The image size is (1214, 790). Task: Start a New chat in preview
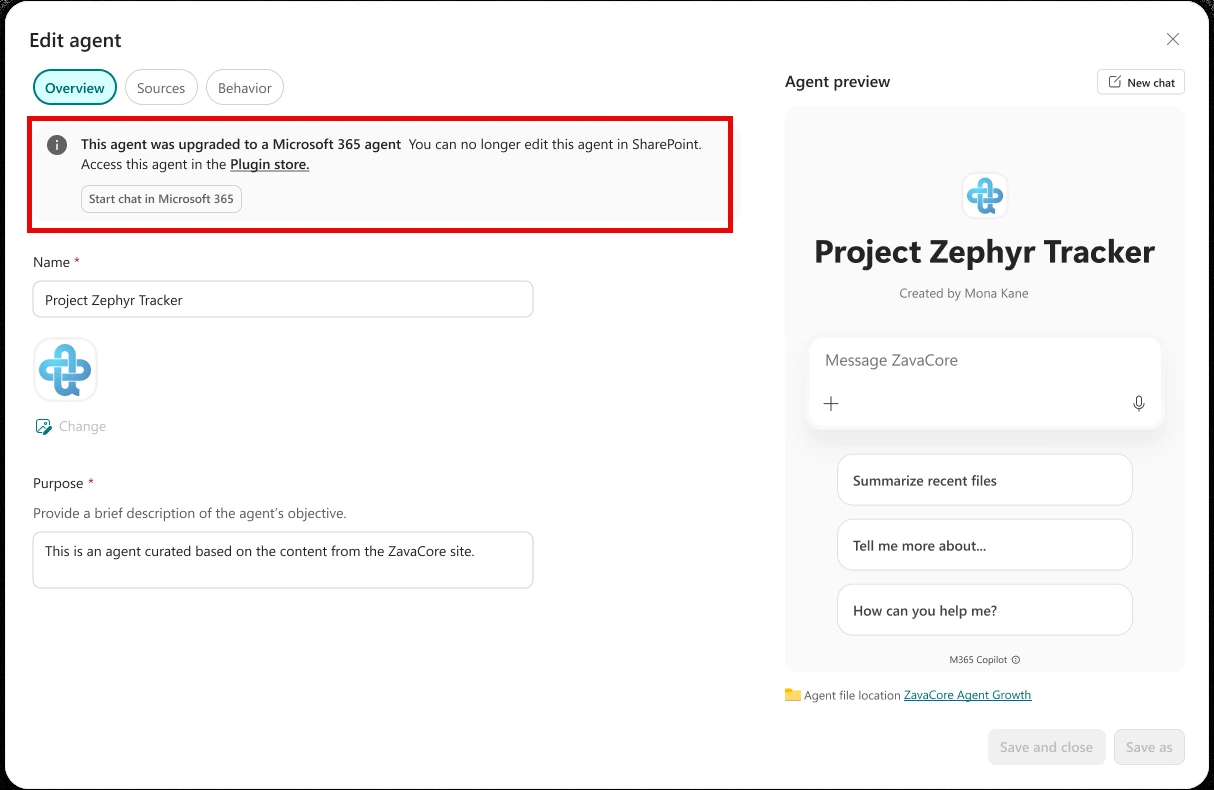(1141, 82)
